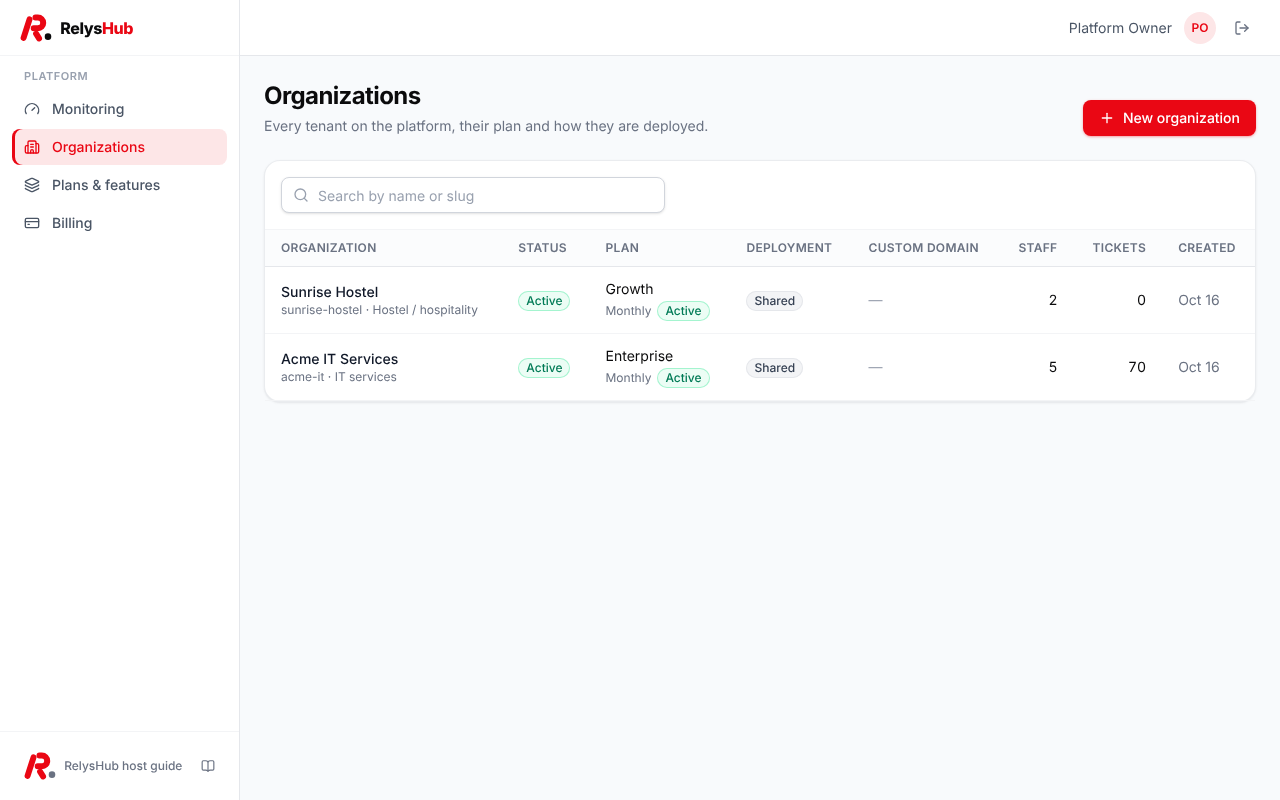Viewport: 1280px width, 800px height.
Task: Click plan Active badge in Growth row
Action: coord(683,311)
